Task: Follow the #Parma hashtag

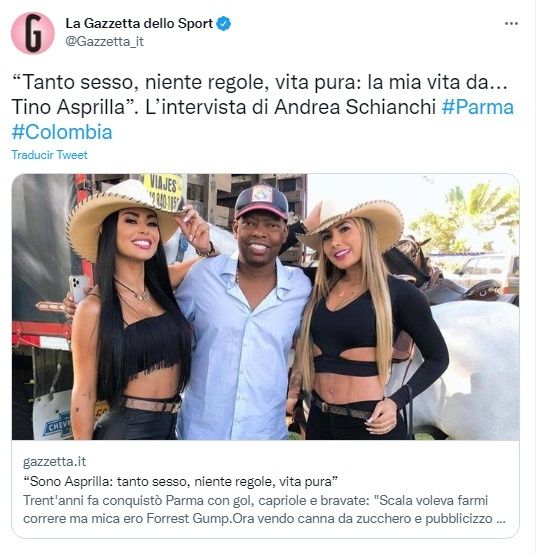Action: [x=477, y=107]
